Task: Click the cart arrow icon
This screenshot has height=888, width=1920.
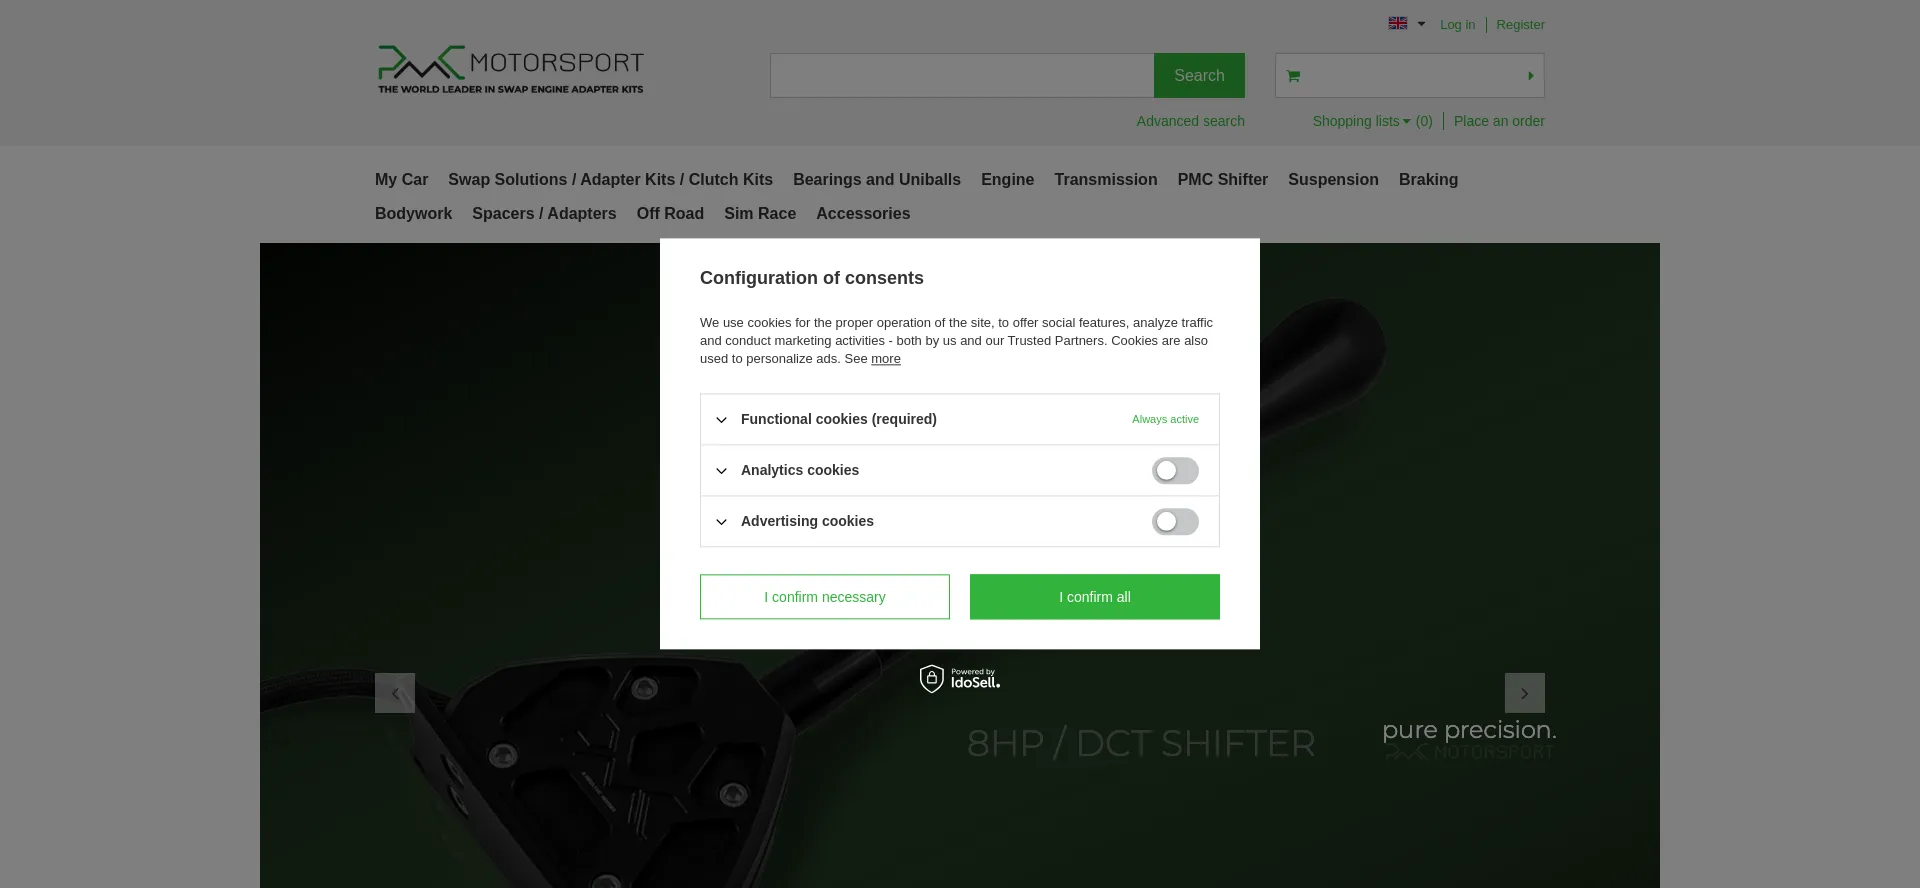Action: (1530, 76)
